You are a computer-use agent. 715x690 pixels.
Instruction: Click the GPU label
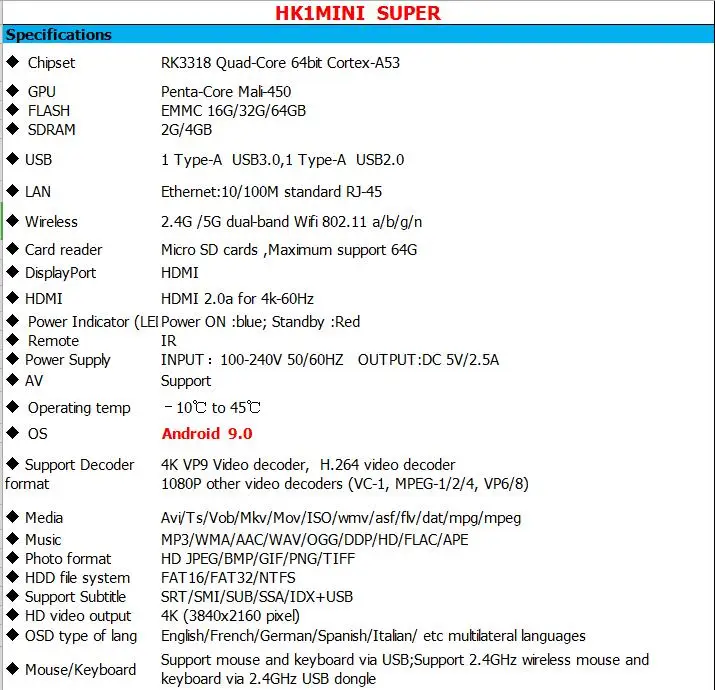[x=41, y=92]
